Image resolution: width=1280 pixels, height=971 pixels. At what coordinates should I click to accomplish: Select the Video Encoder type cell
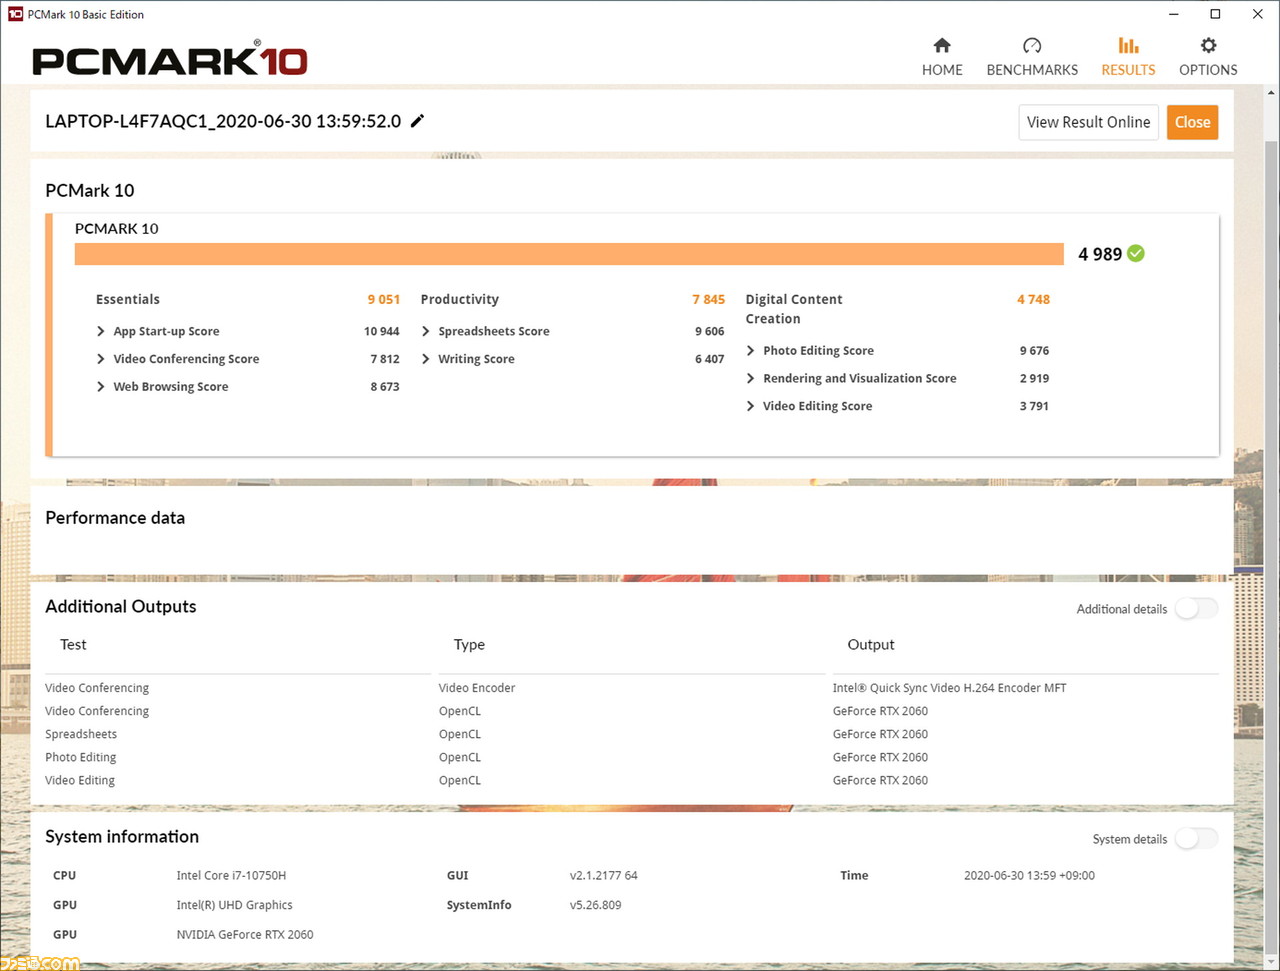click(477, 688)
